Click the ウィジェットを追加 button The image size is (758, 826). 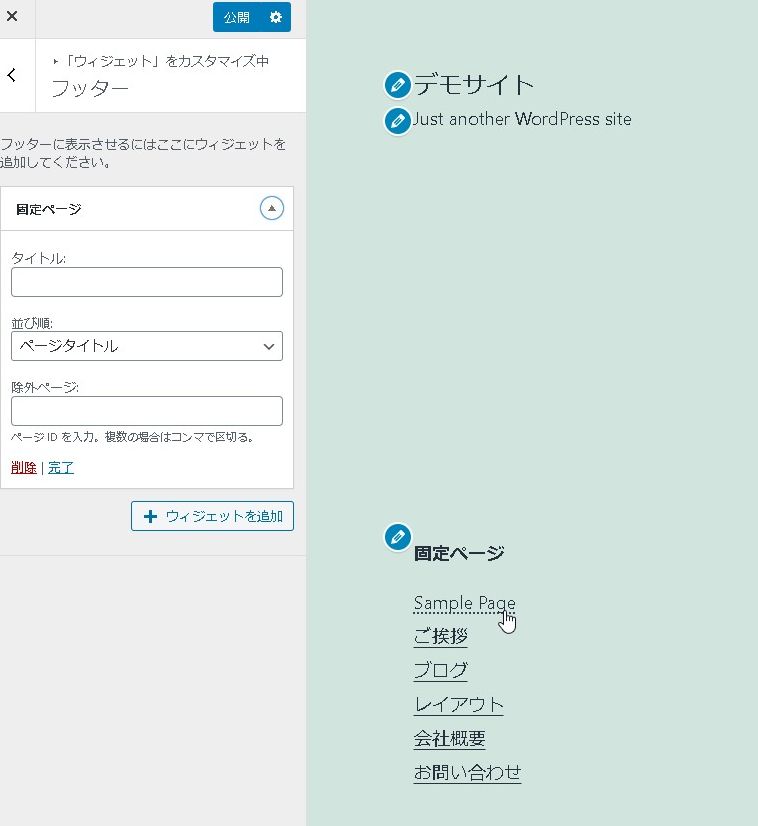212,516
